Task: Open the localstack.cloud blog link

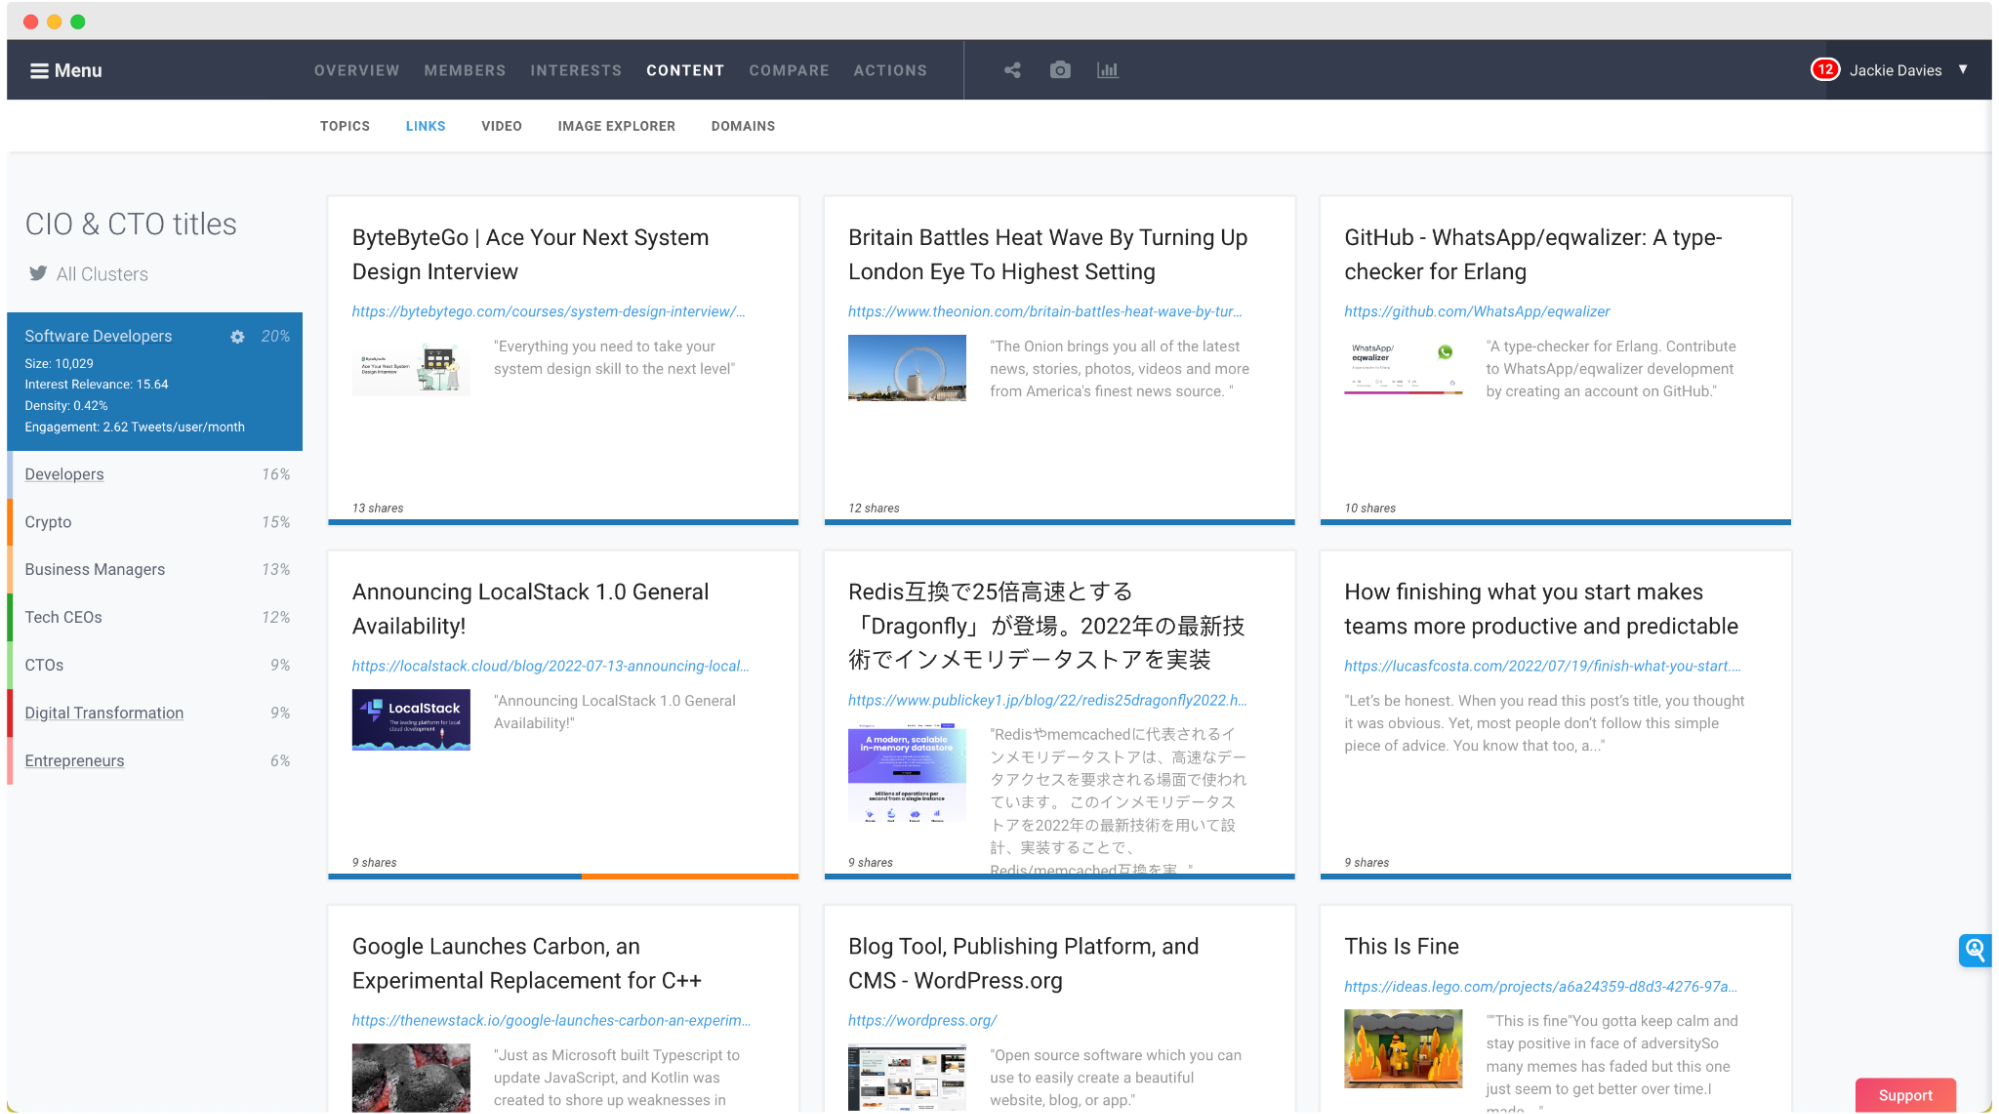Action: 550,666
